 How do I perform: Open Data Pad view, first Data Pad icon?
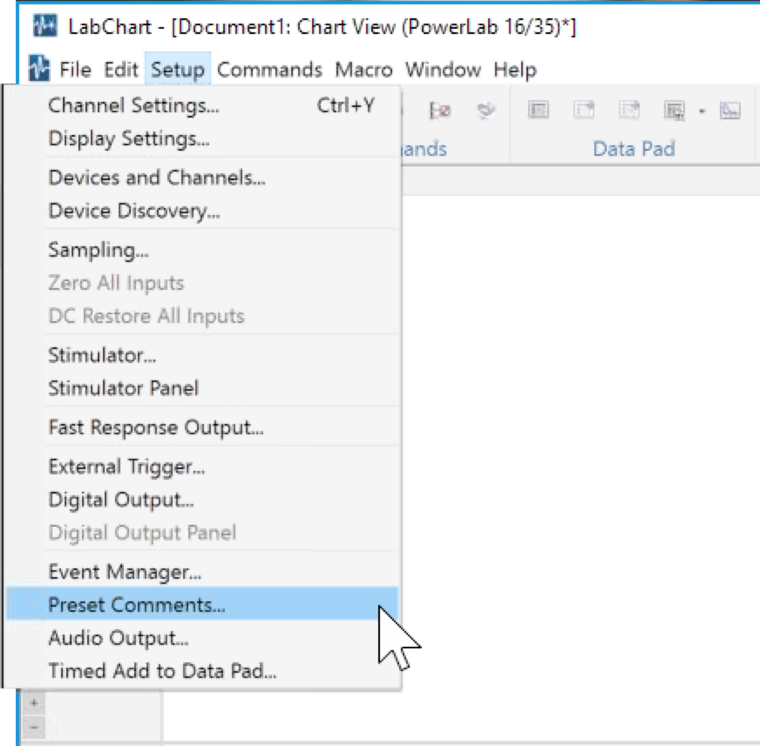click(538, 111)
